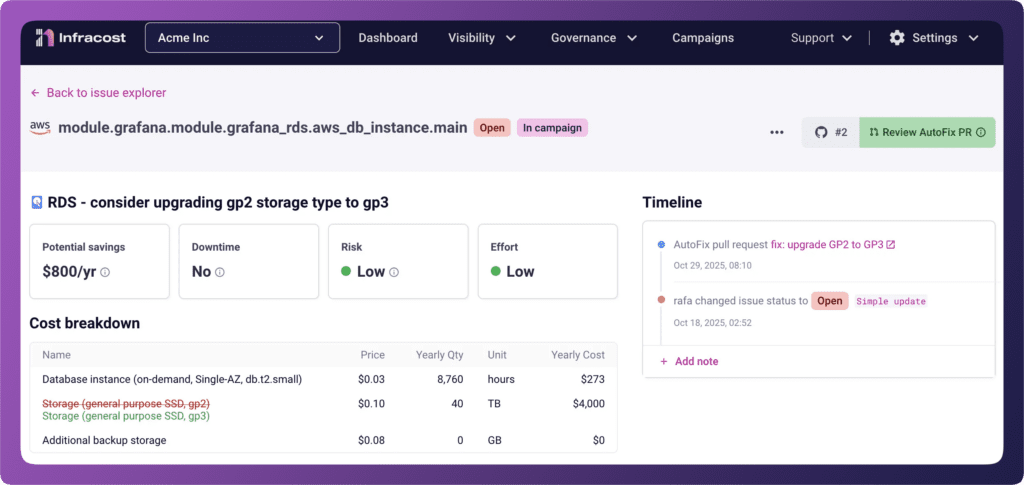Click the In campaign status badge

[x=552, y=128]
